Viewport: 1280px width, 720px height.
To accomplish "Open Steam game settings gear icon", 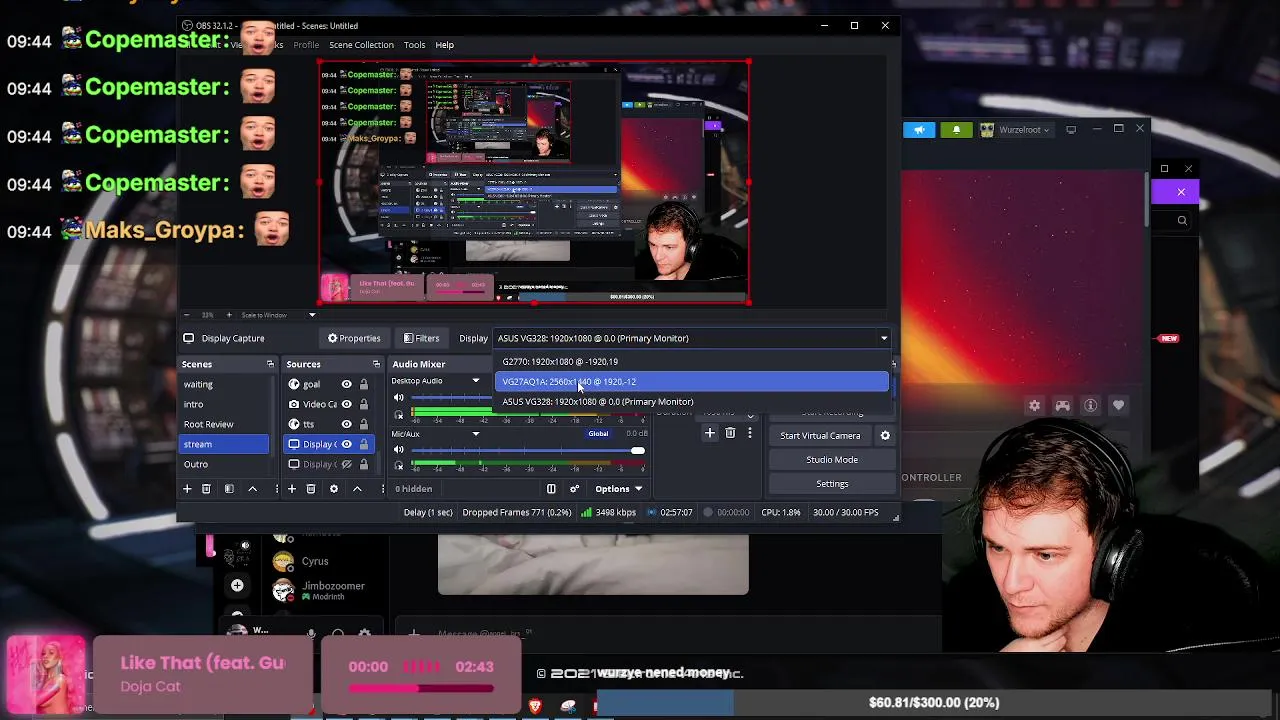I will (x=1034, y=405).
